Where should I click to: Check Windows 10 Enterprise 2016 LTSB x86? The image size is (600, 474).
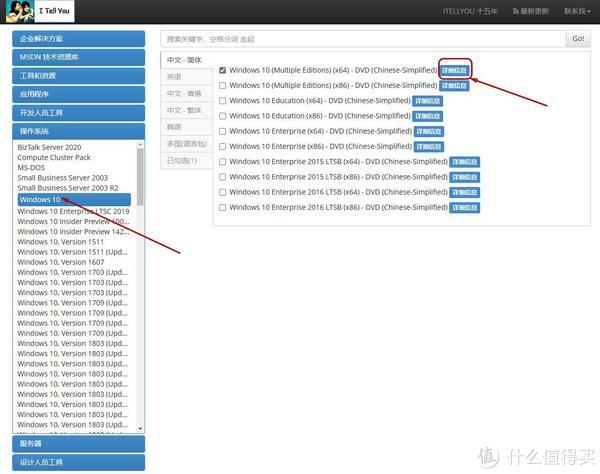coord(222,207)
